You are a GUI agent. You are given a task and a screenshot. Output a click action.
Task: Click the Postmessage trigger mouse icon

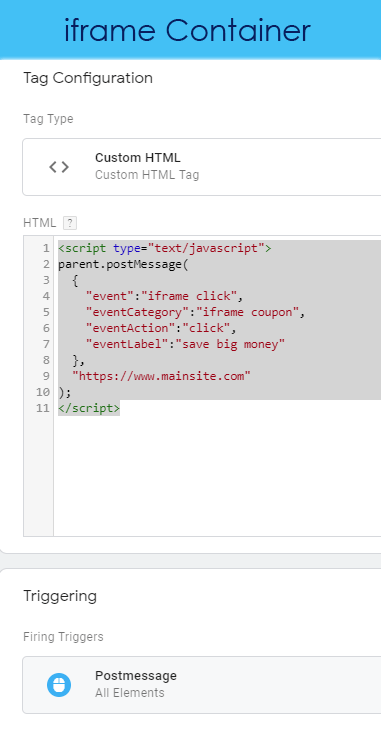[59, 685]
